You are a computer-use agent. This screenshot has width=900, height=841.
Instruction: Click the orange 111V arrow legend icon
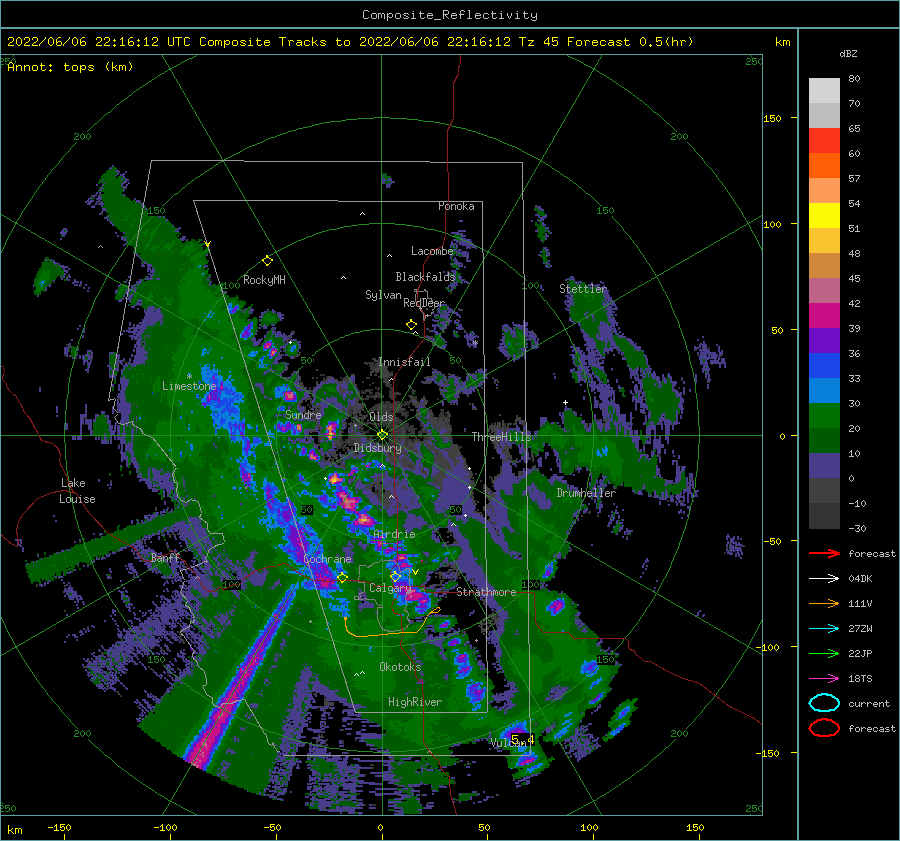(x=824, y=603)
